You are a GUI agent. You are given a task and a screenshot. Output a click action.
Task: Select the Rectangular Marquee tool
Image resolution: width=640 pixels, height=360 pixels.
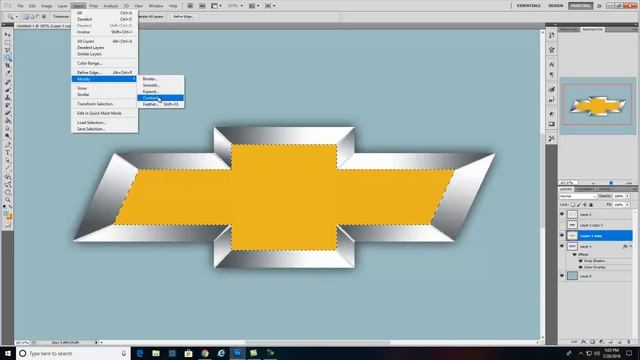click(x=7, y=42)
